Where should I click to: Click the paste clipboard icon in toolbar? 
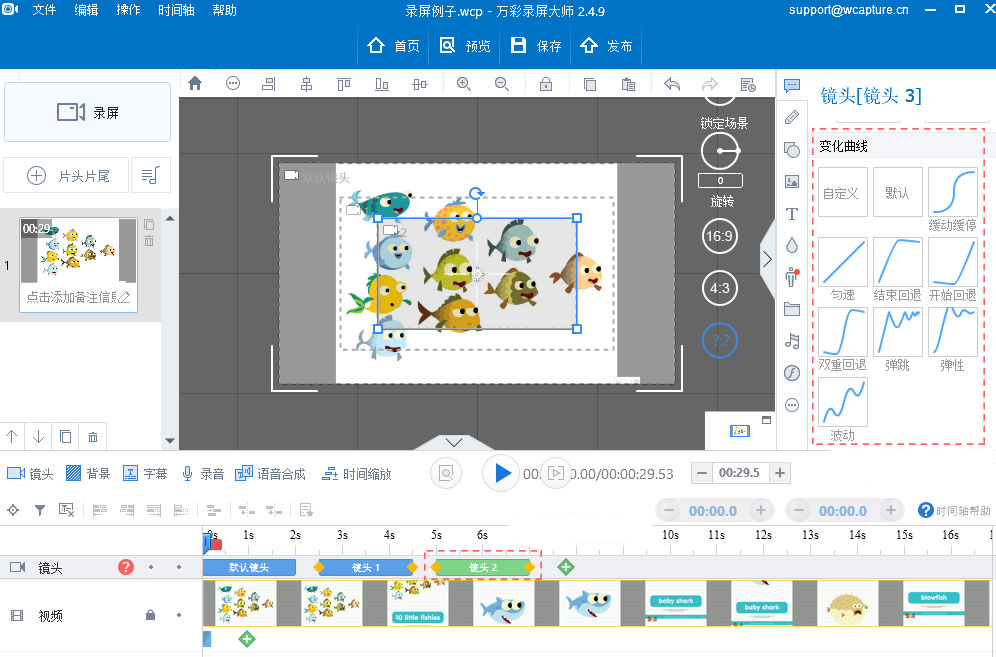628,84
